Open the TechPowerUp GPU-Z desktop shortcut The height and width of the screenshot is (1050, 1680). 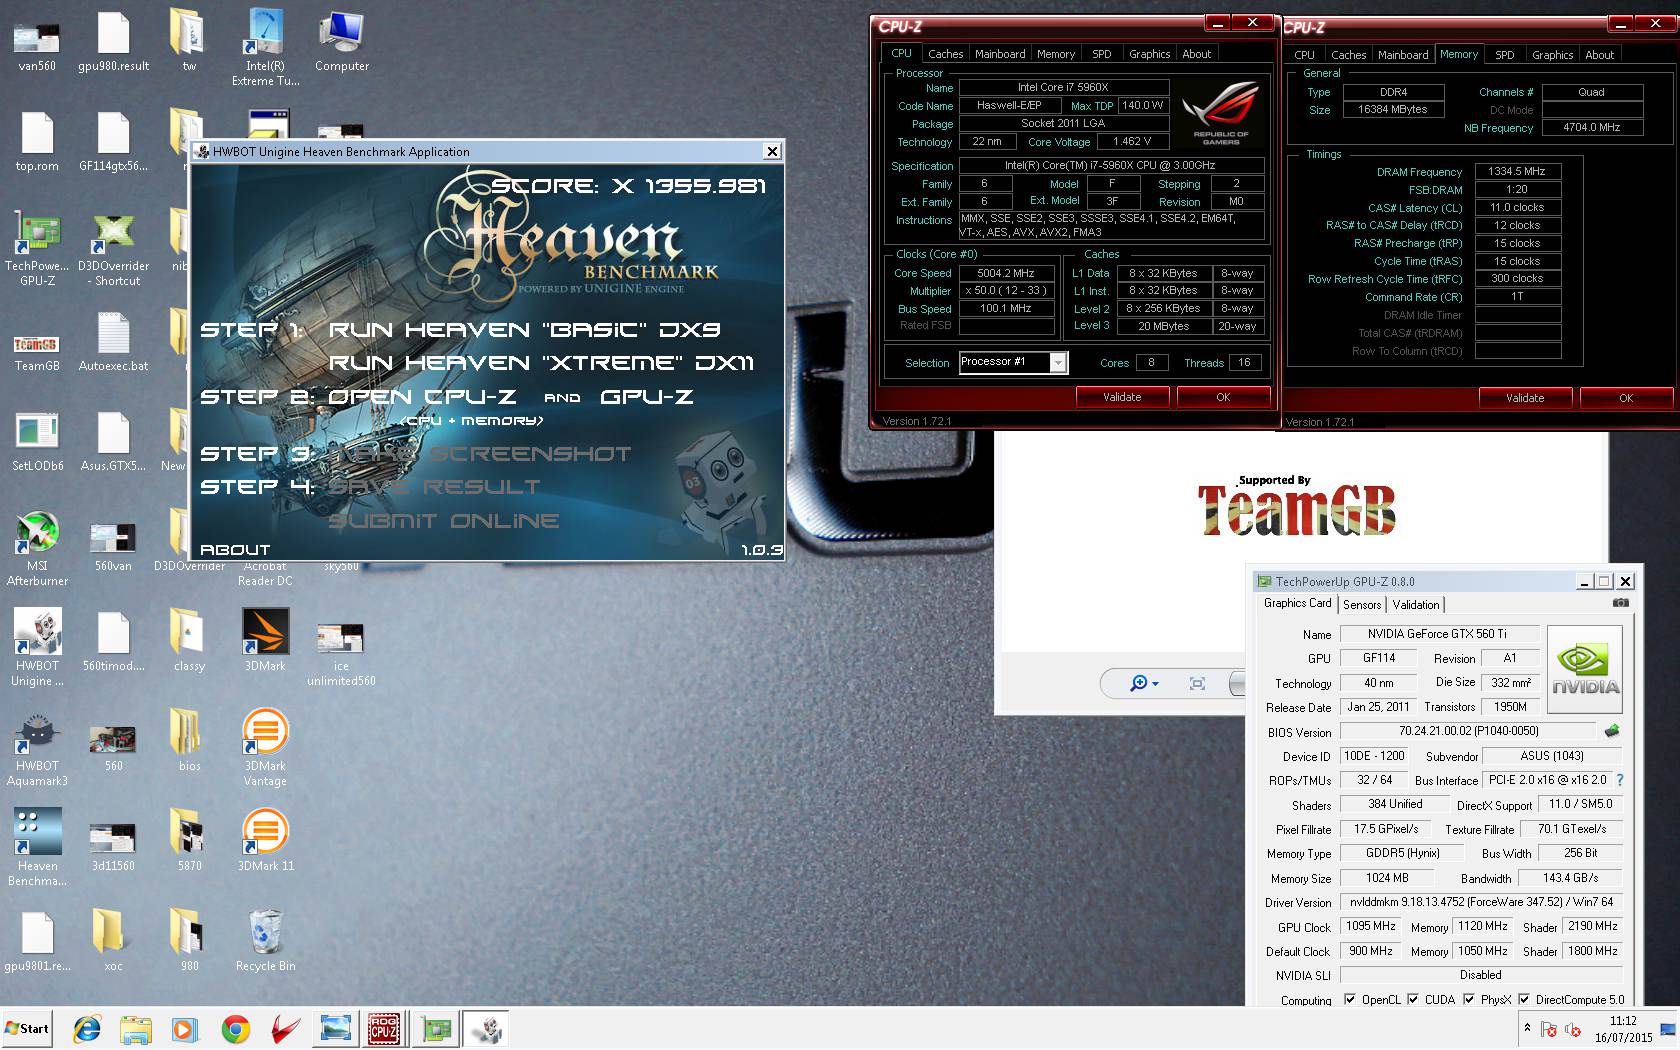37,248
